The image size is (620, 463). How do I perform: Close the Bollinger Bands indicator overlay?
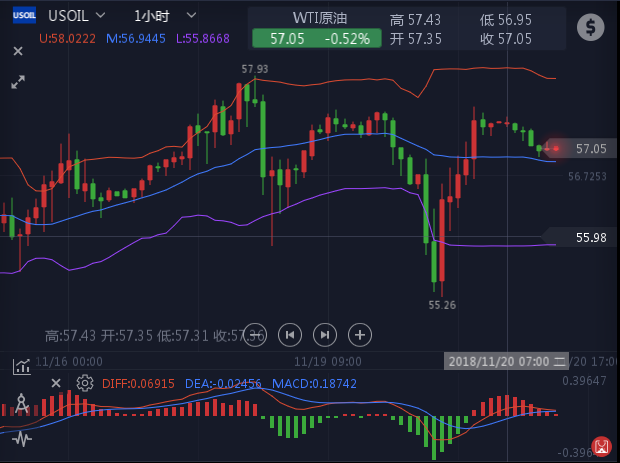coord(18,51)
